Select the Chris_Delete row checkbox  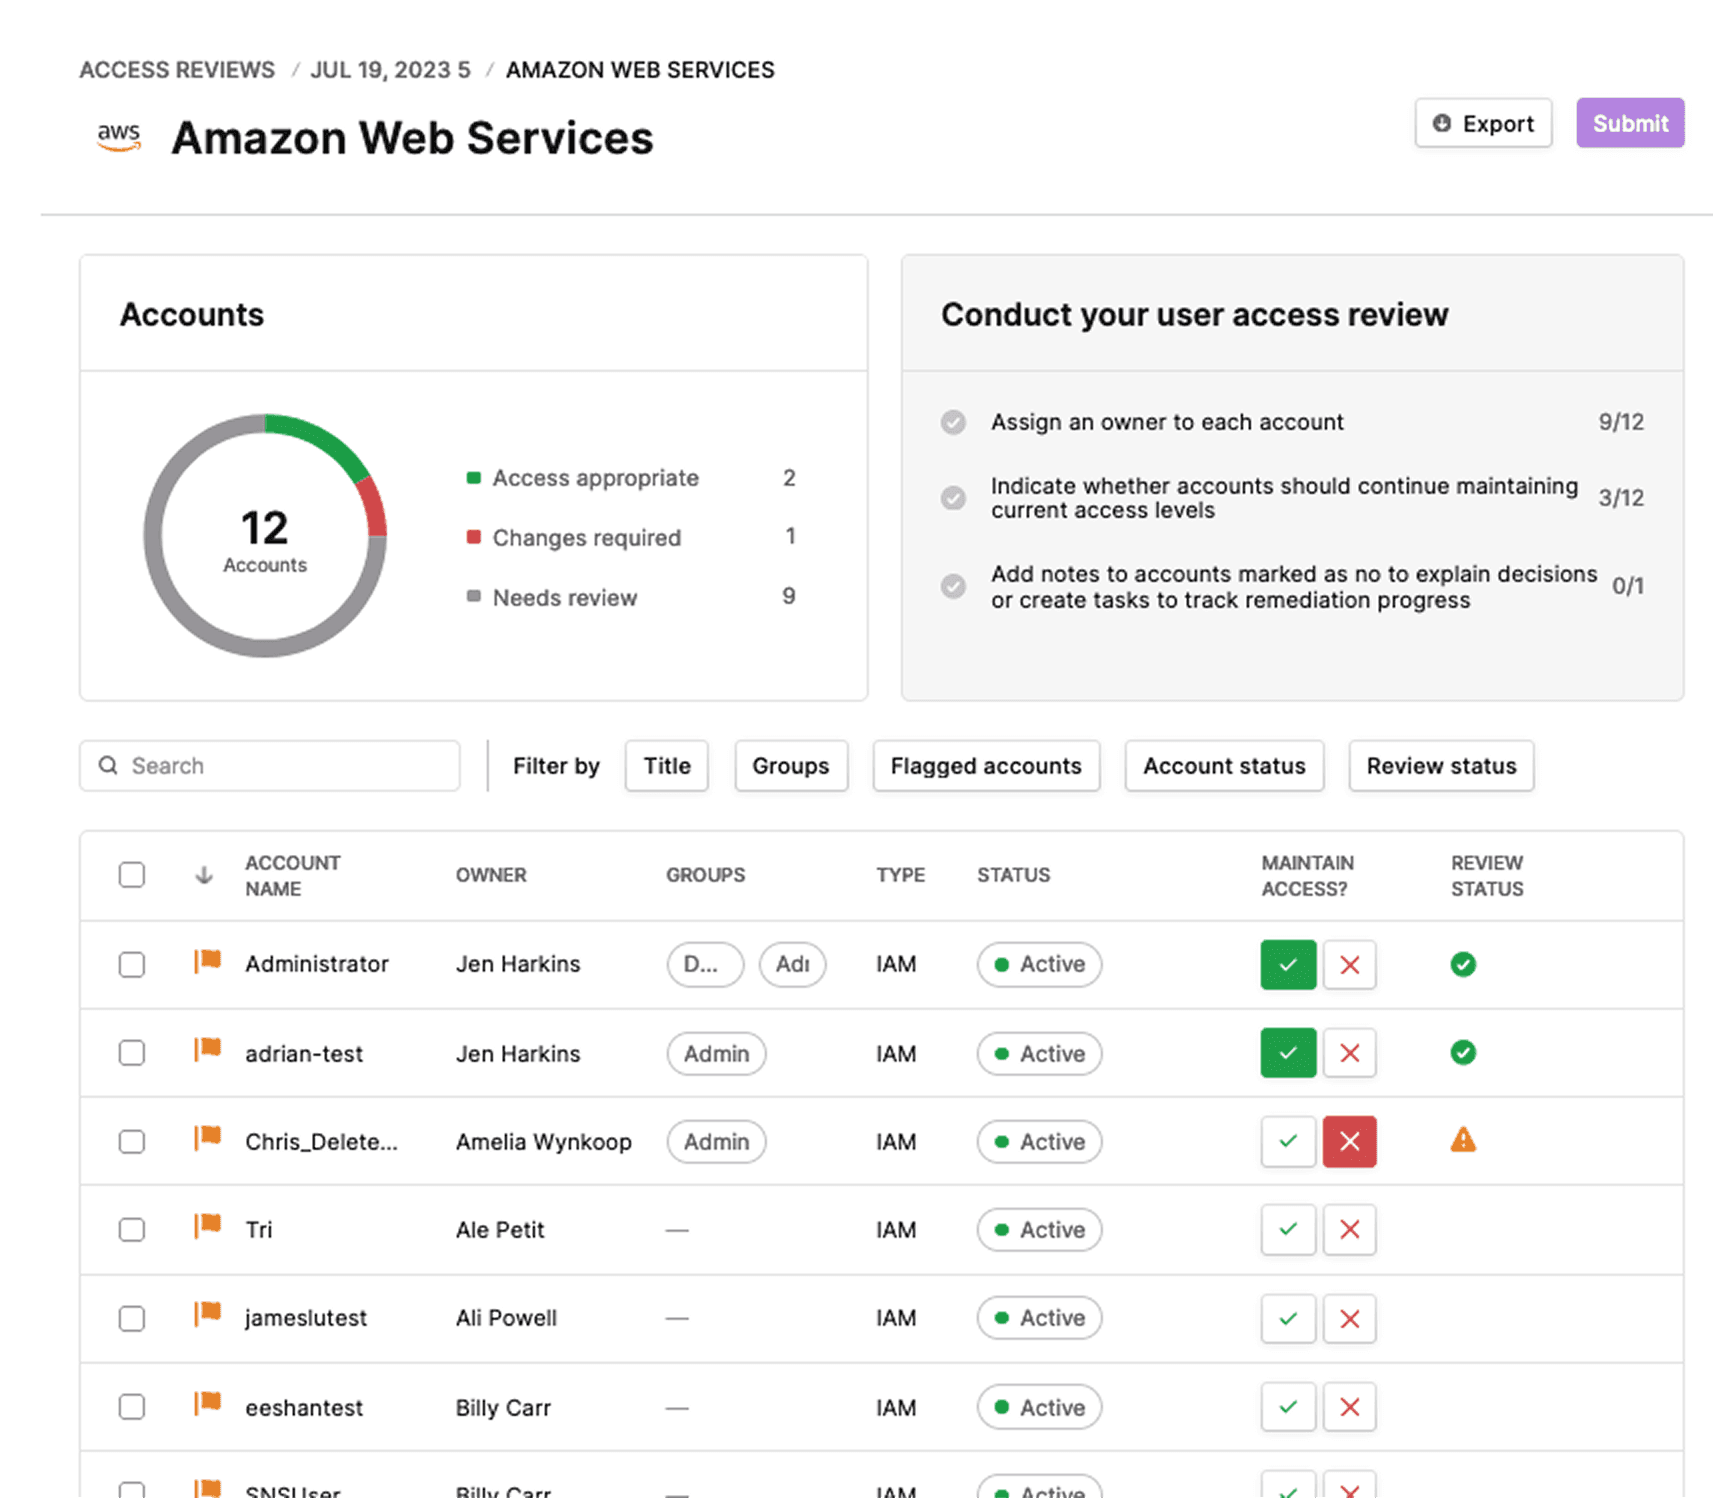tap(132, 1141)
